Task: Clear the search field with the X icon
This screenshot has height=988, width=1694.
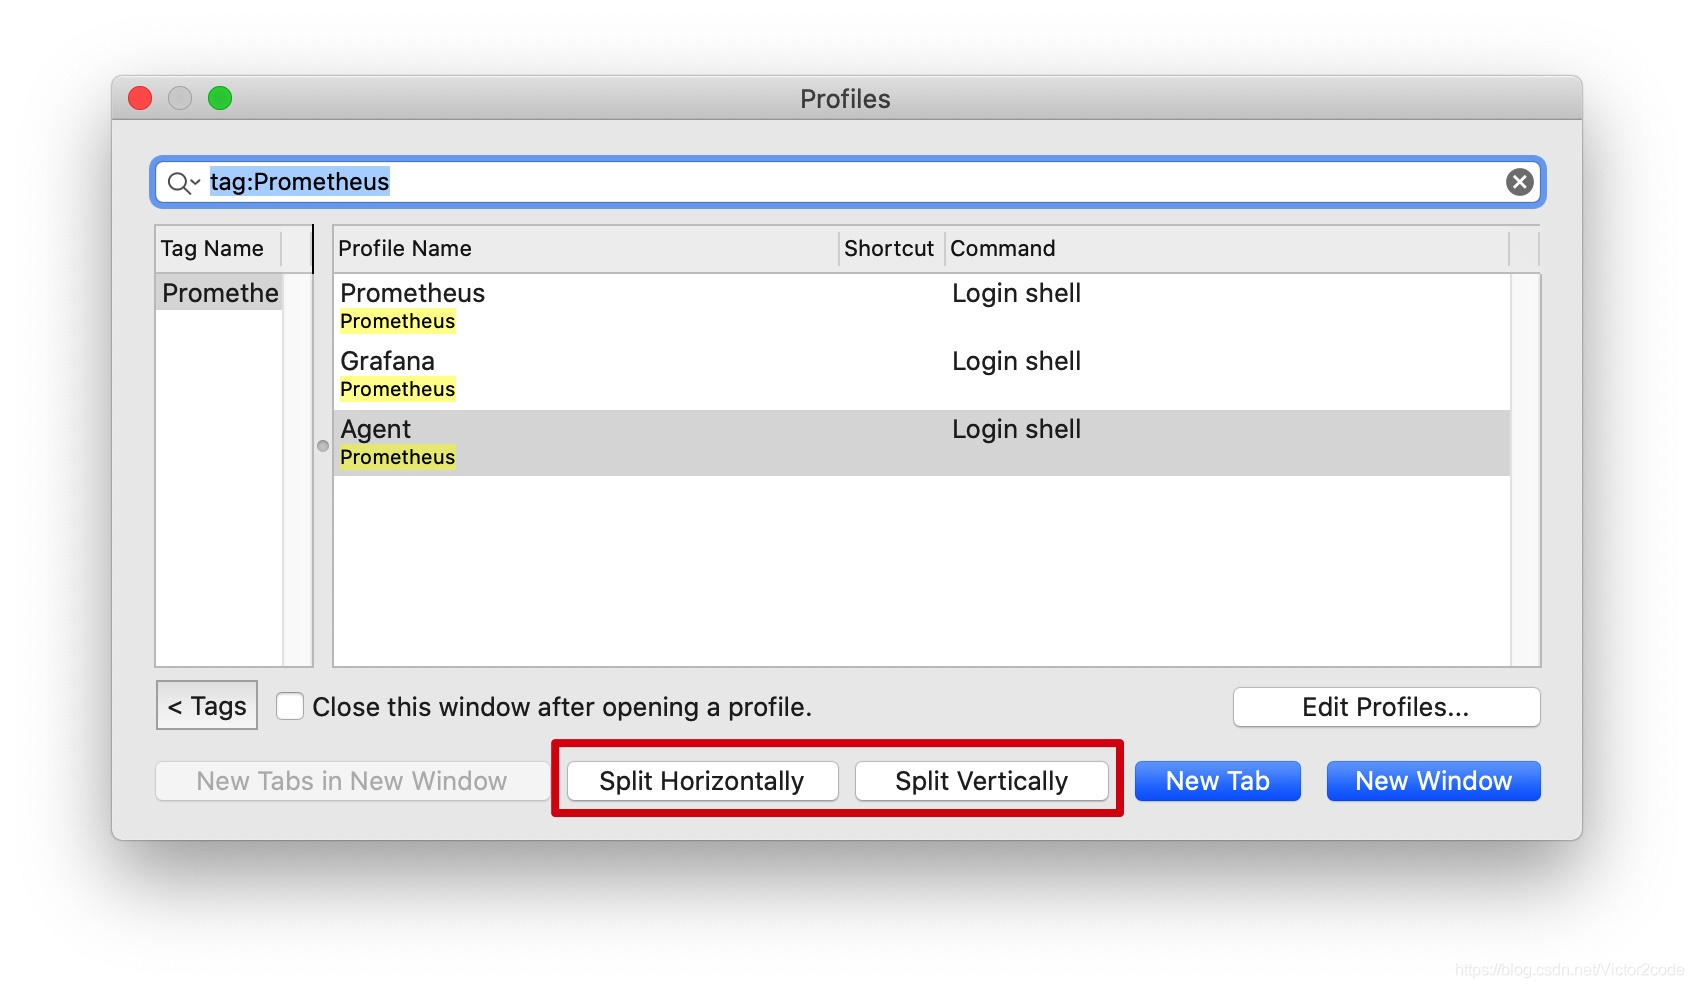Action: coord(1519,182)
